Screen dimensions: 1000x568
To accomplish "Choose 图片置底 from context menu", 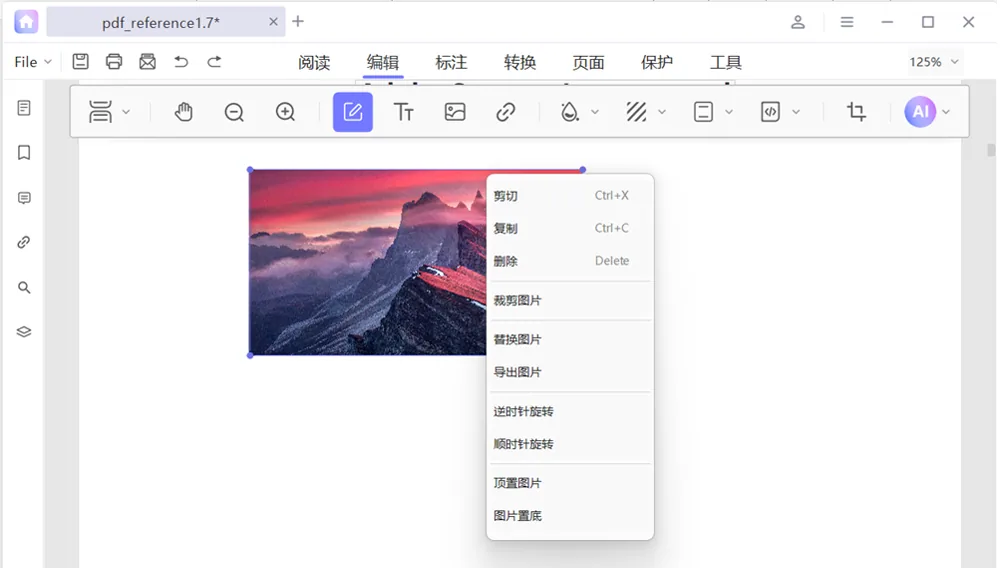I will [570, 516].
